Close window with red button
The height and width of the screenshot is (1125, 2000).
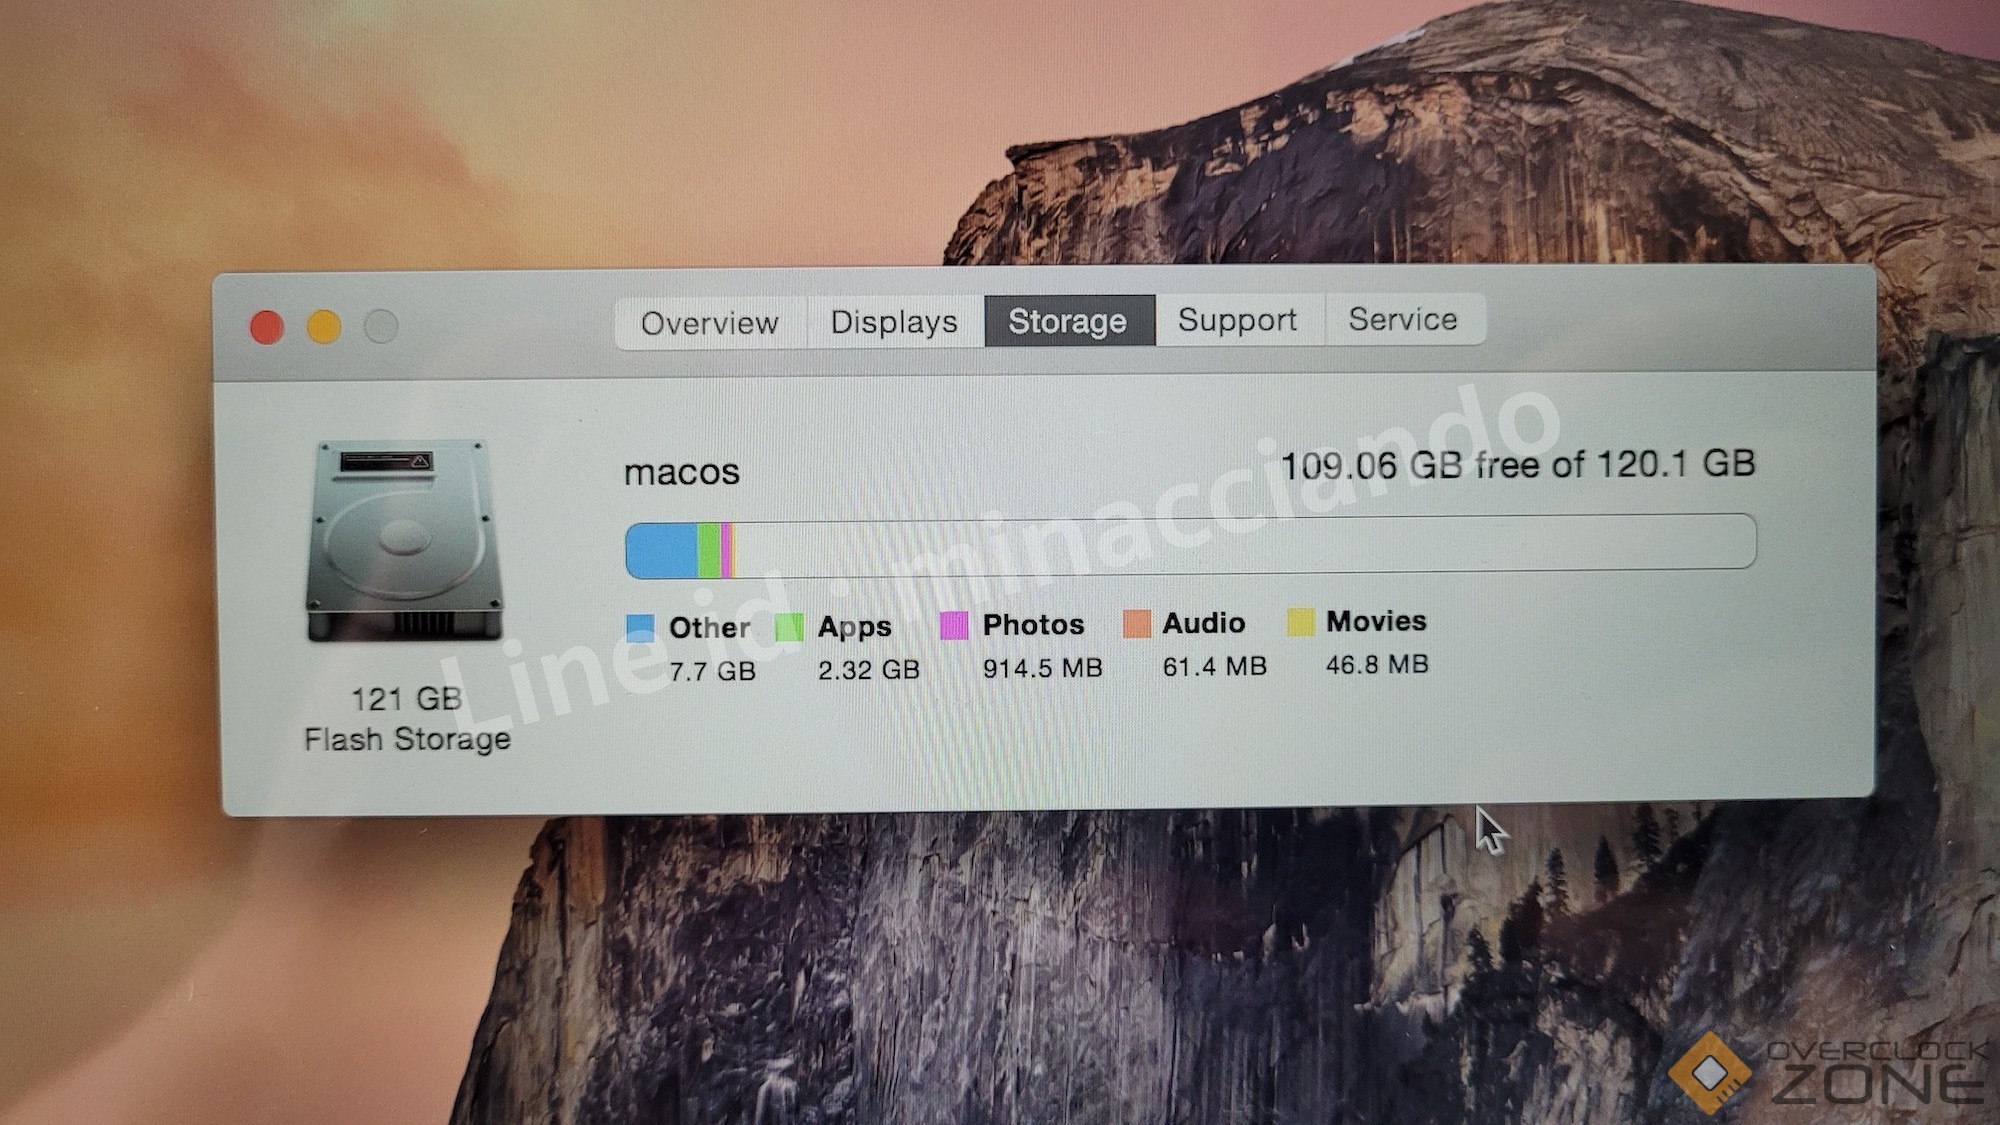[267, 327]
